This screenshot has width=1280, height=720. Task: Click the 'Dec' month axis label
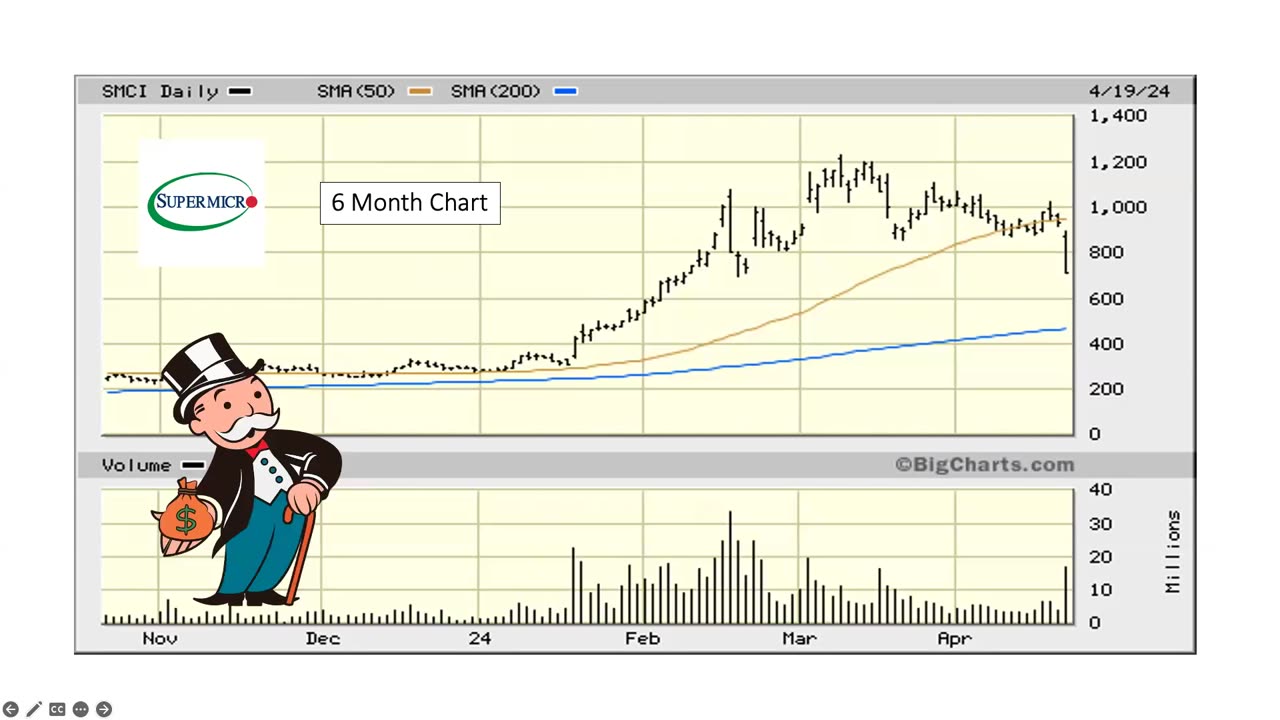coord(323,638)
